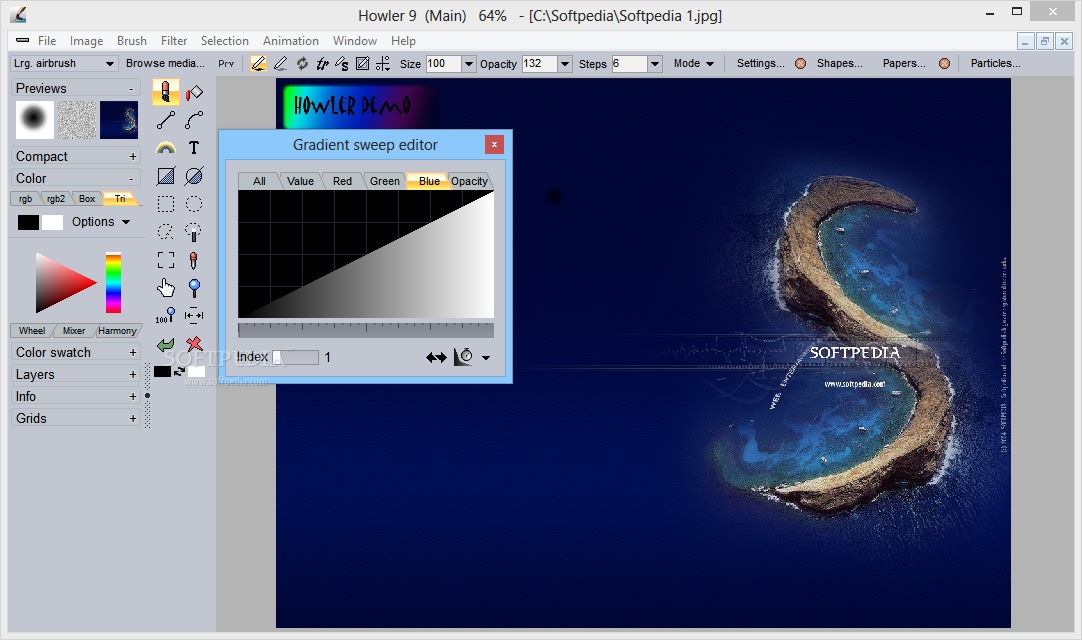Open the Mode dropdown menu

coord(694,64)
